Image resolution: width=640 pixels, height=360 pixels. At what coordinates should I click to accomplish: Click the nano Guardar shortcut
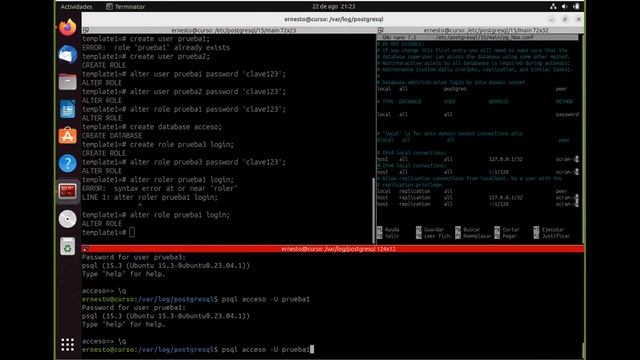pyautogui.click(x=430, y=230)
